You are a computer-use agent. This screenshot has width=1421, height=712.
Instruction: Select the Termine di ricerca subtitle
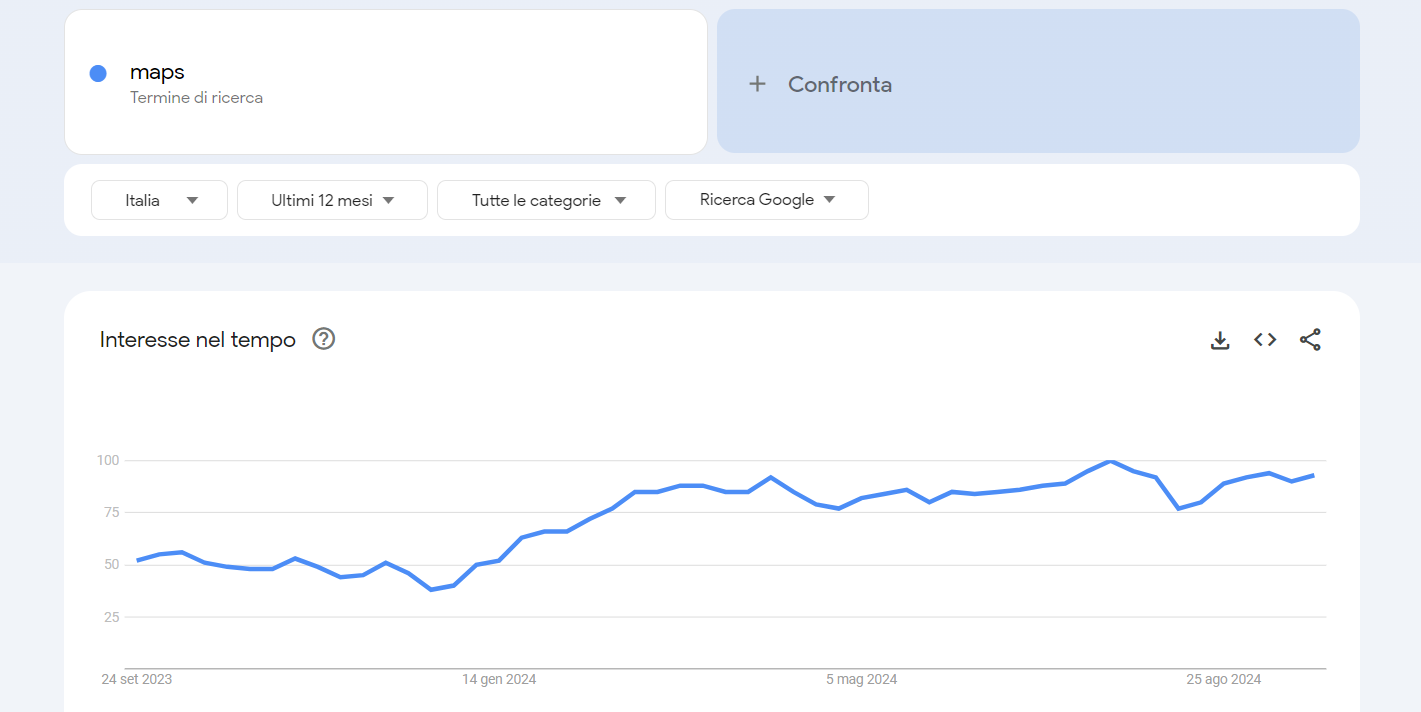tap(196, 98)
